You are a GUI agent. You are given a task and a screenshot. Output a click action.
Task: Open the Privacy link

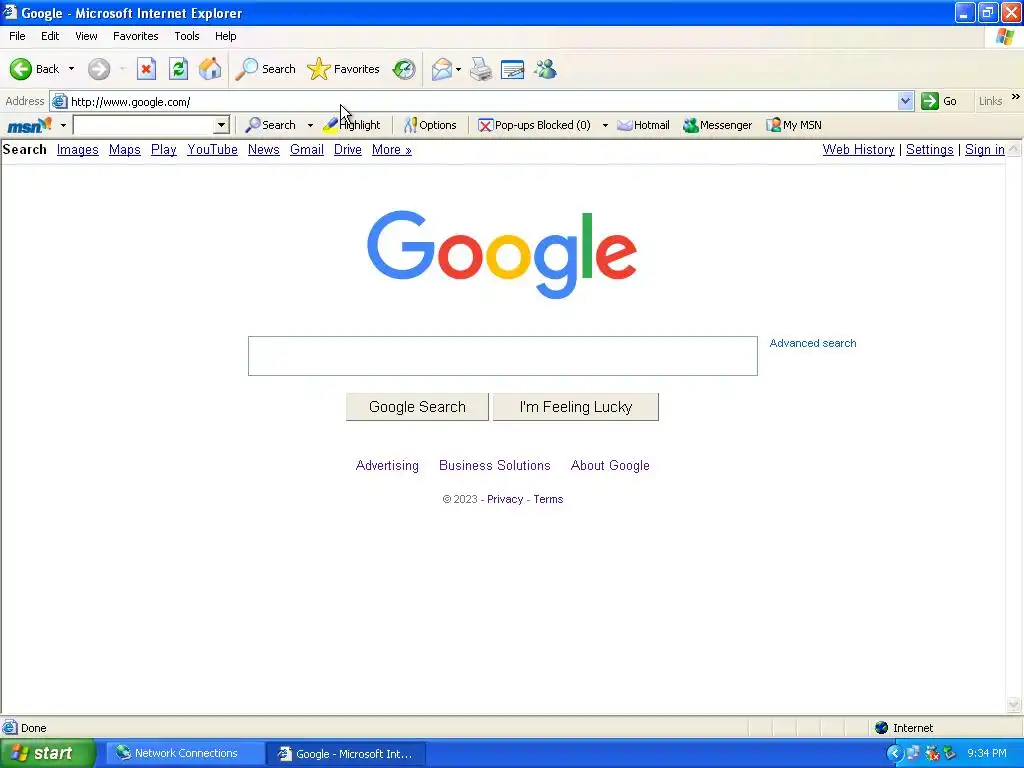[505, 499]
